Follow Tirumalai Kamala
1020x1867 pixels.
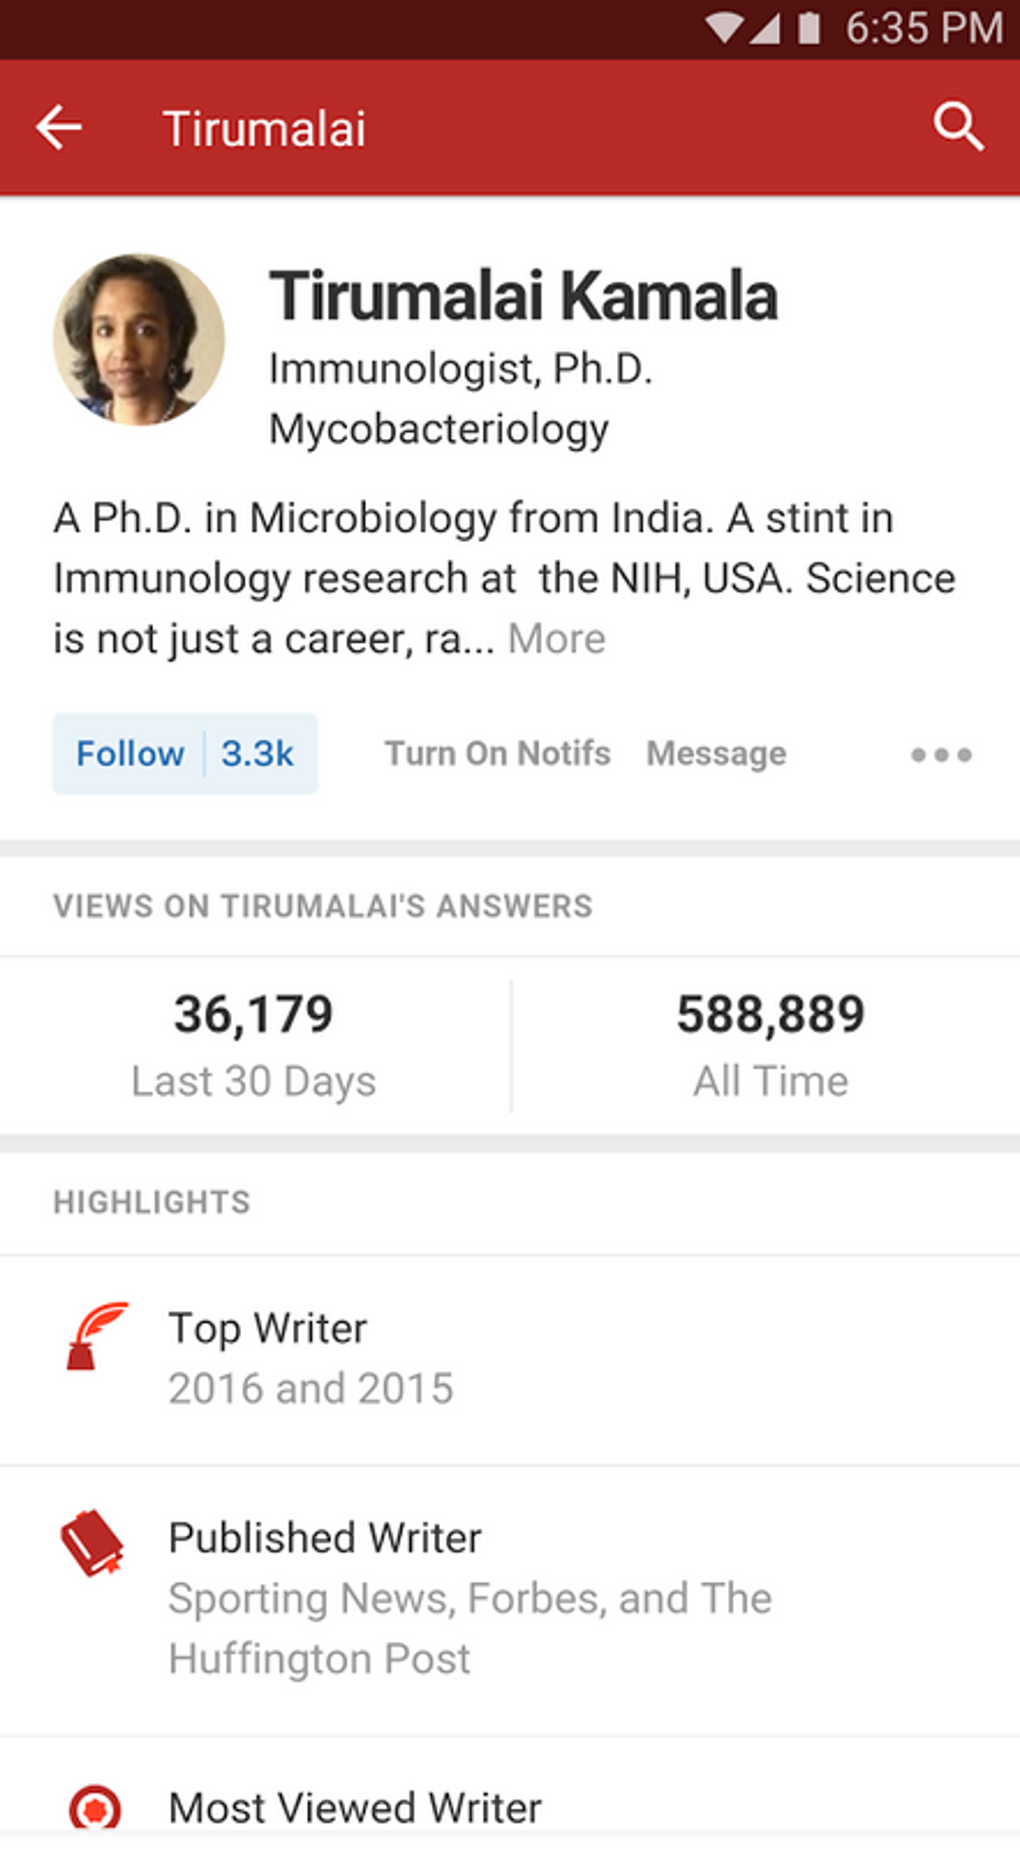130,753
